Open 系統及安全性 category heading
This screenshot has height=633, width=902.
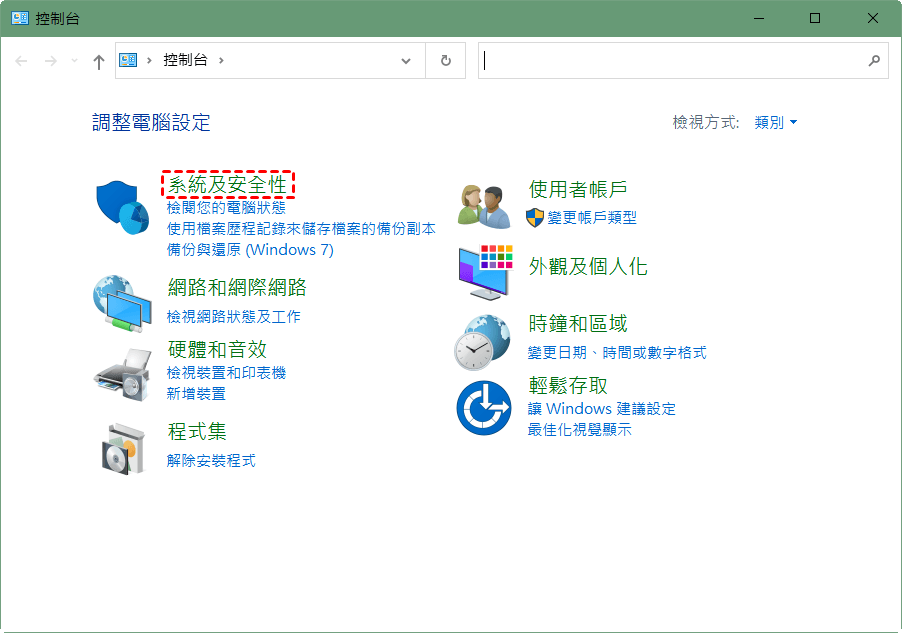227,185
